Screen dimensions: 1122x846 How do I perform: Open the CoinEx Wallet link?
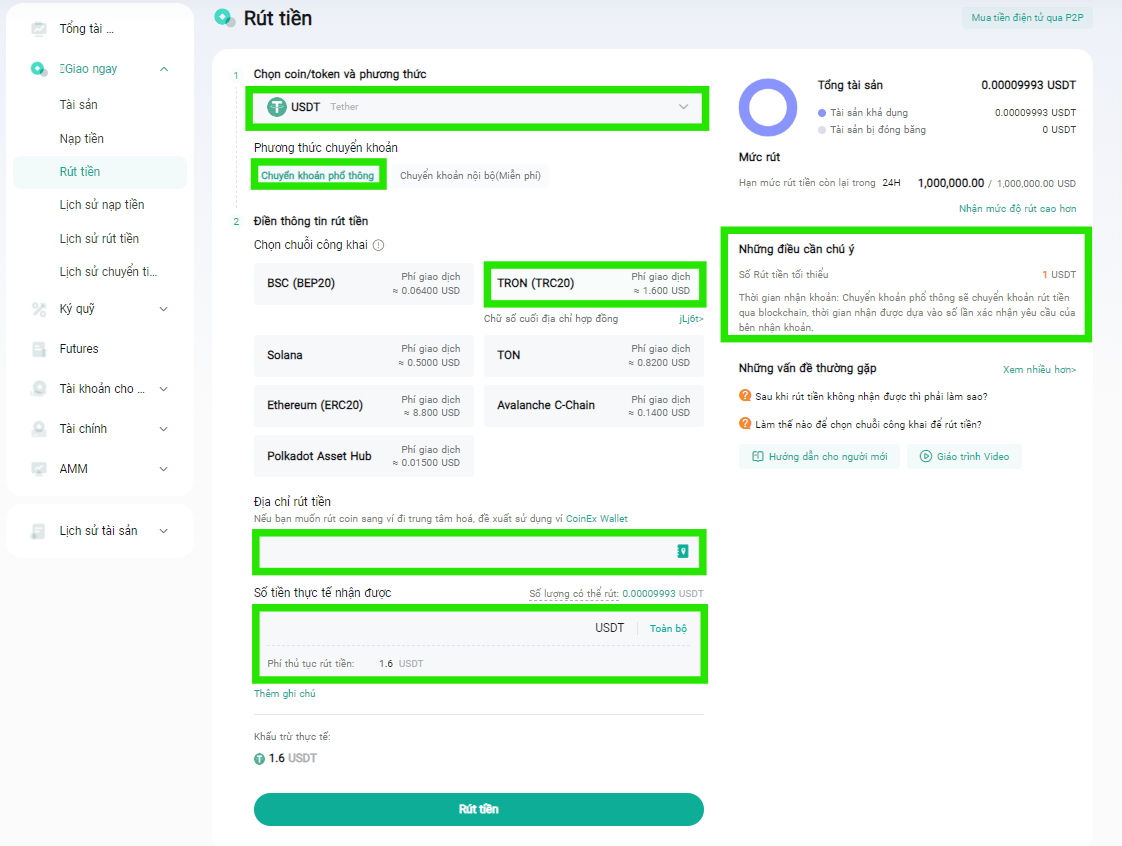point(597,519)
